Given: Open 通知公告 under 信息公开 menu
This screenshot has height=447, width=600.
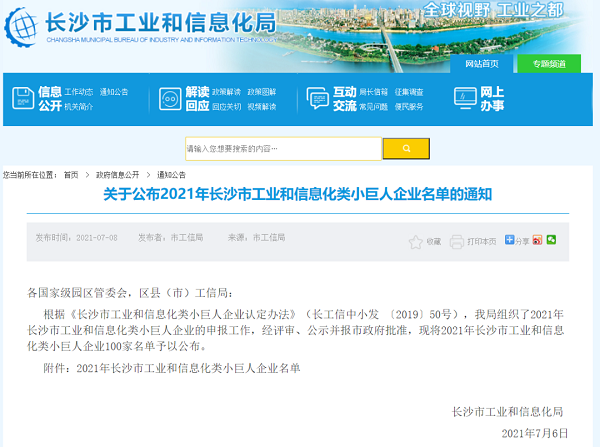Looking at the screenshot, I should (x=114, y=91).
